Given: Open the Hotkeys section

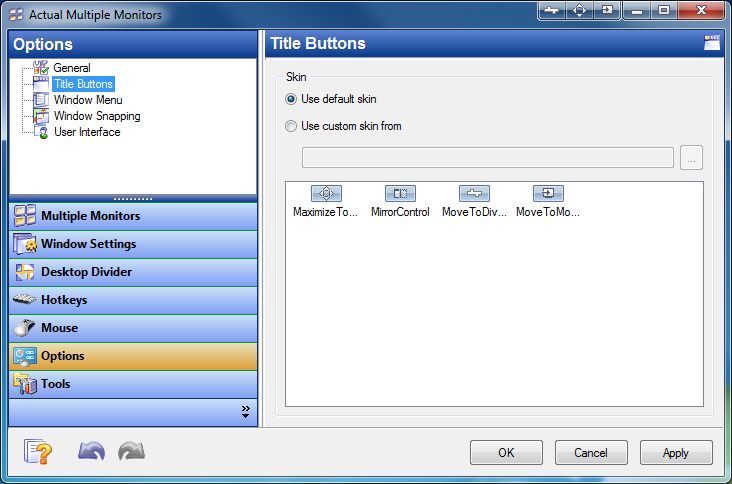Looking at the screenshot, I should click(133, 300).
